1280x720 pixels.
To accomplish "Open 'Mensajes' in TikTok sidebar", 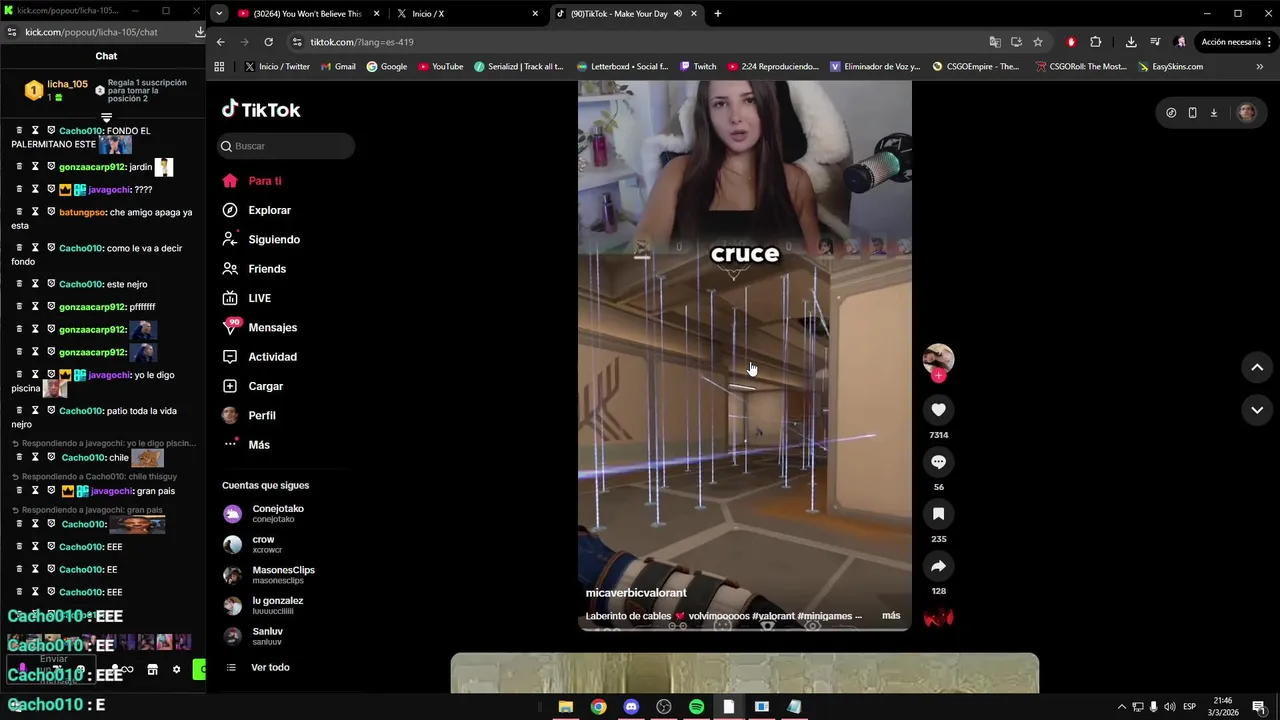I will [x=272, y=327].
